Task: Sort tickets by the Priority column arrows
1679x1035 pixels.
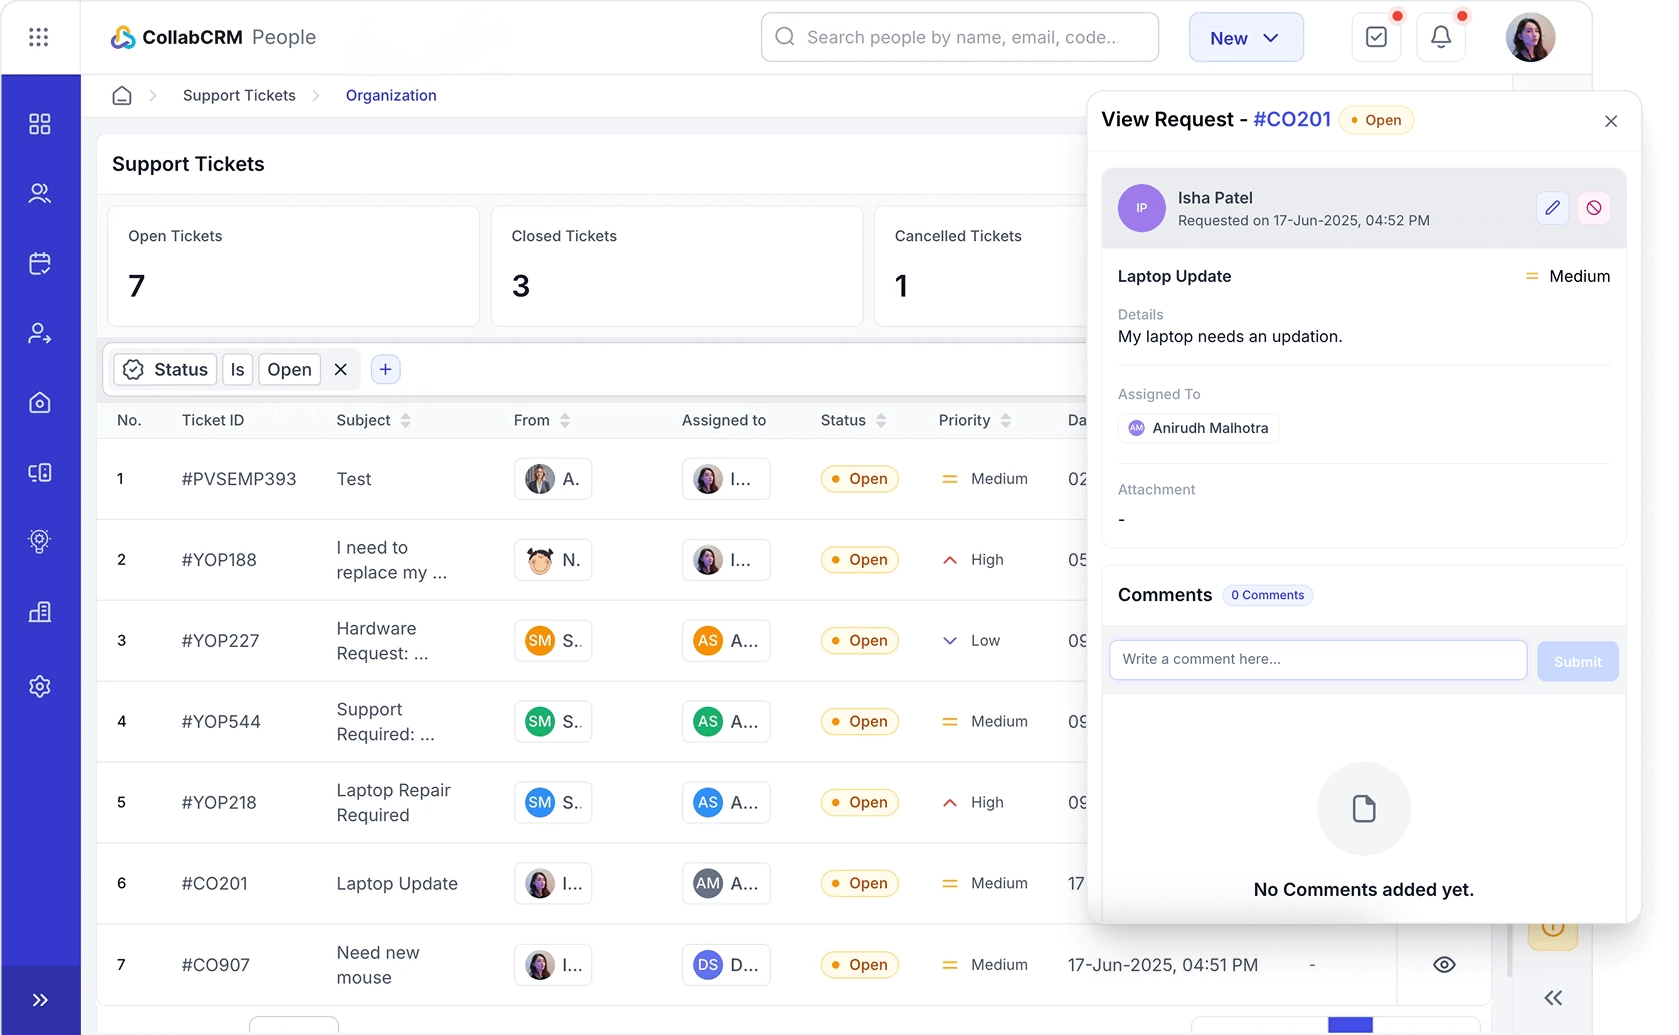Action: [x=1005, y=420]
